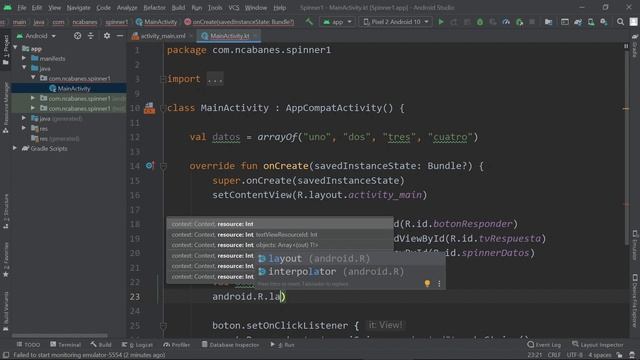Select layout (android.R) completion suggestion

coord(350,258)
